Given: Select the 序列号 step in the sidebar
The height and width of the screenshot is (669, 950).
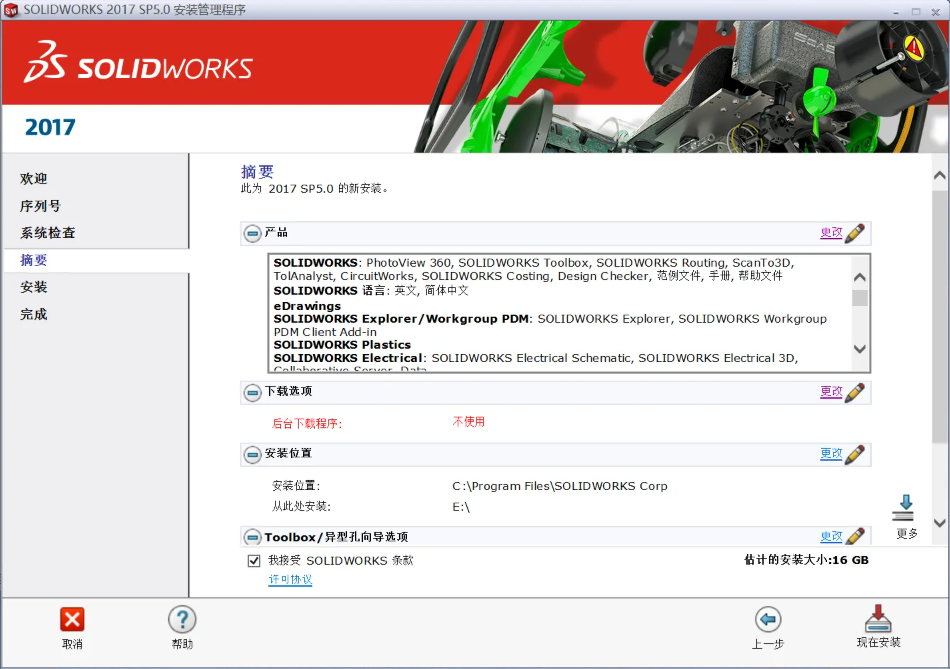Looking at the screenshot, I should (x=40, y=206).
